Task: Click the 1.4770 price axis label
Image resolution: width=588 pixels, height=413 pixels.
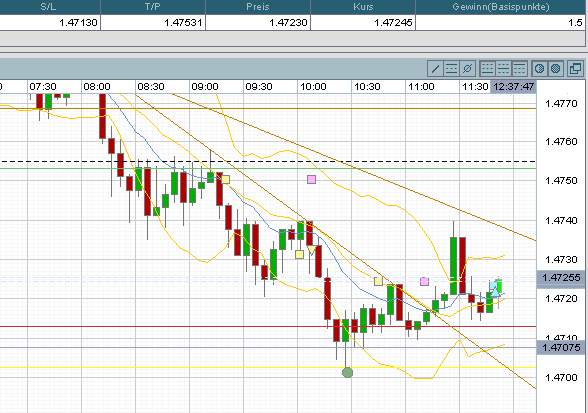Action: [561, 104]
